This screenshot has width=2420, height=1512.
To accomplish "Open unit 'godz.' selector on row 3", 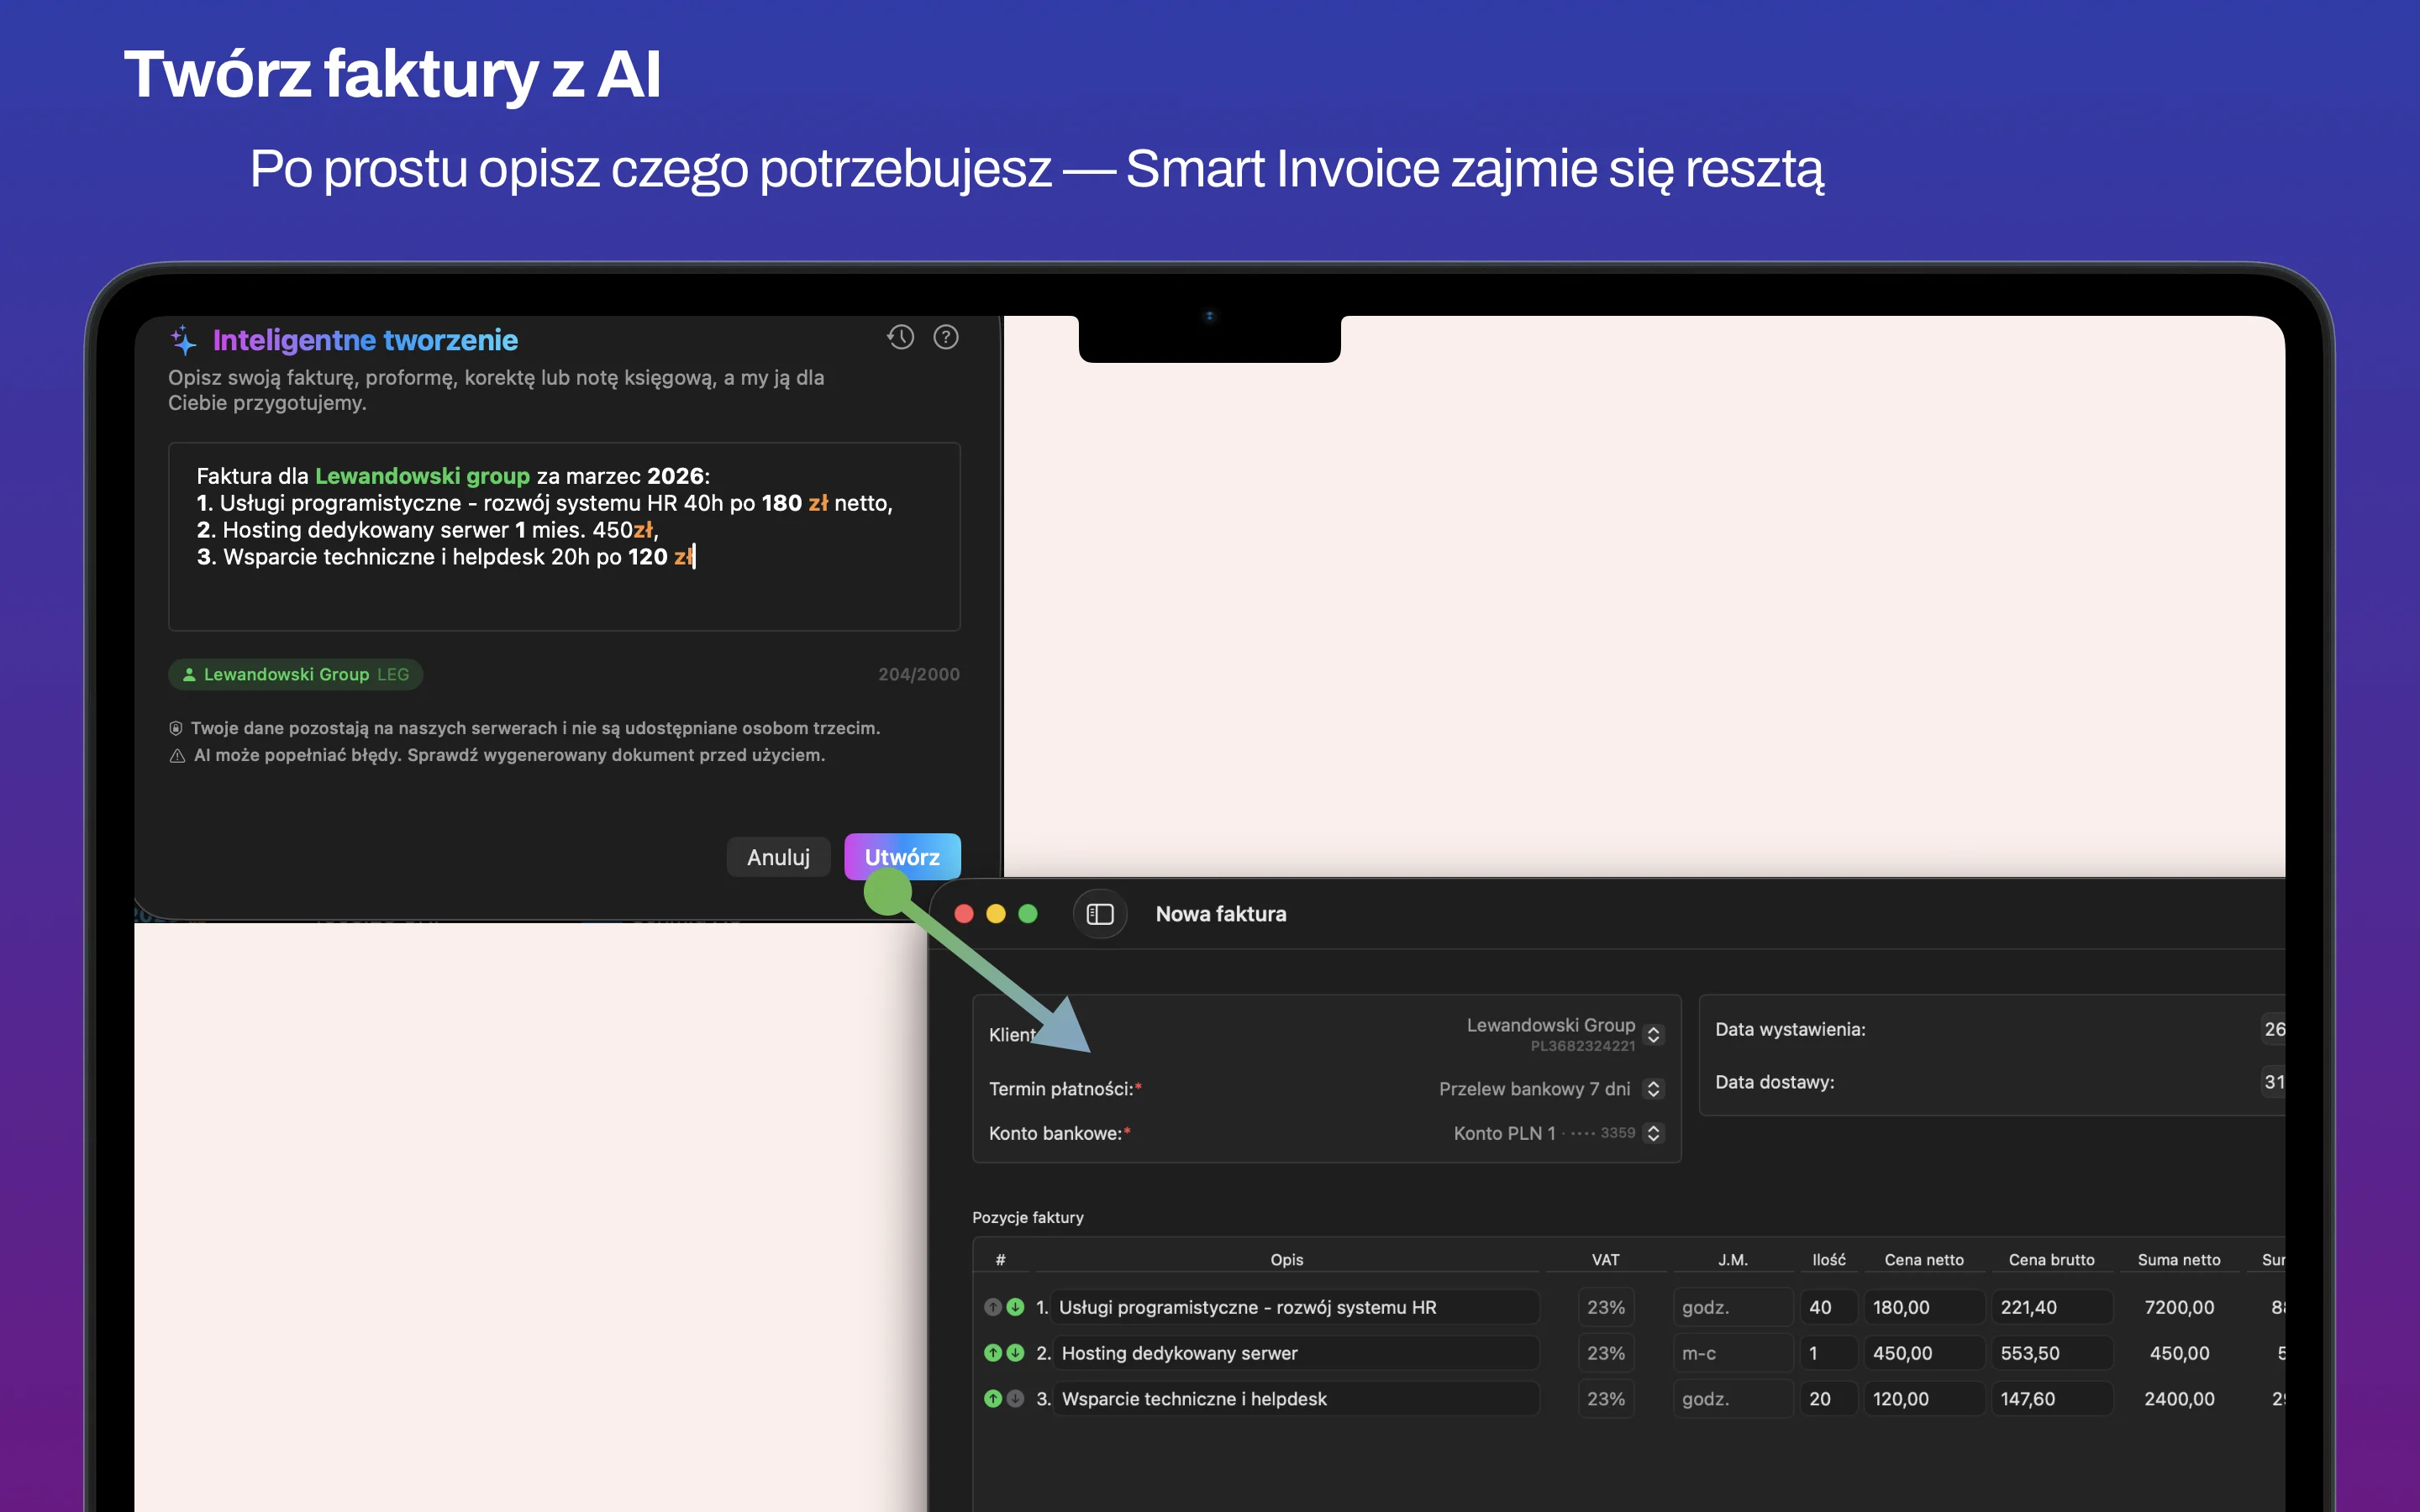I will tap(1733, 1399).
